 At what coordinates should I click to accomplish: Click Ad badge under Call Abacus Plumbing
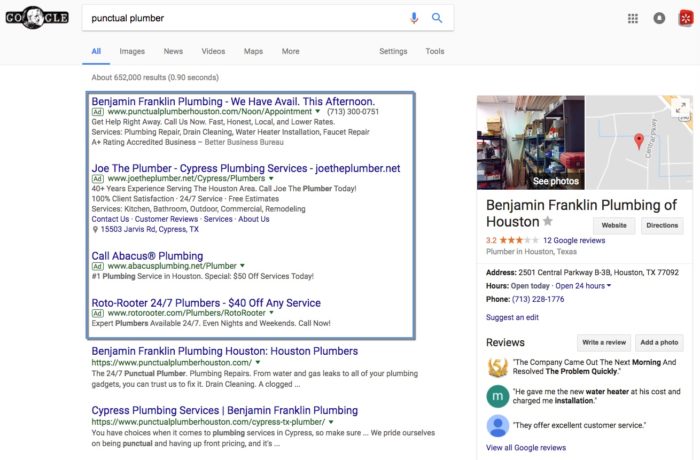click(98, 266)
